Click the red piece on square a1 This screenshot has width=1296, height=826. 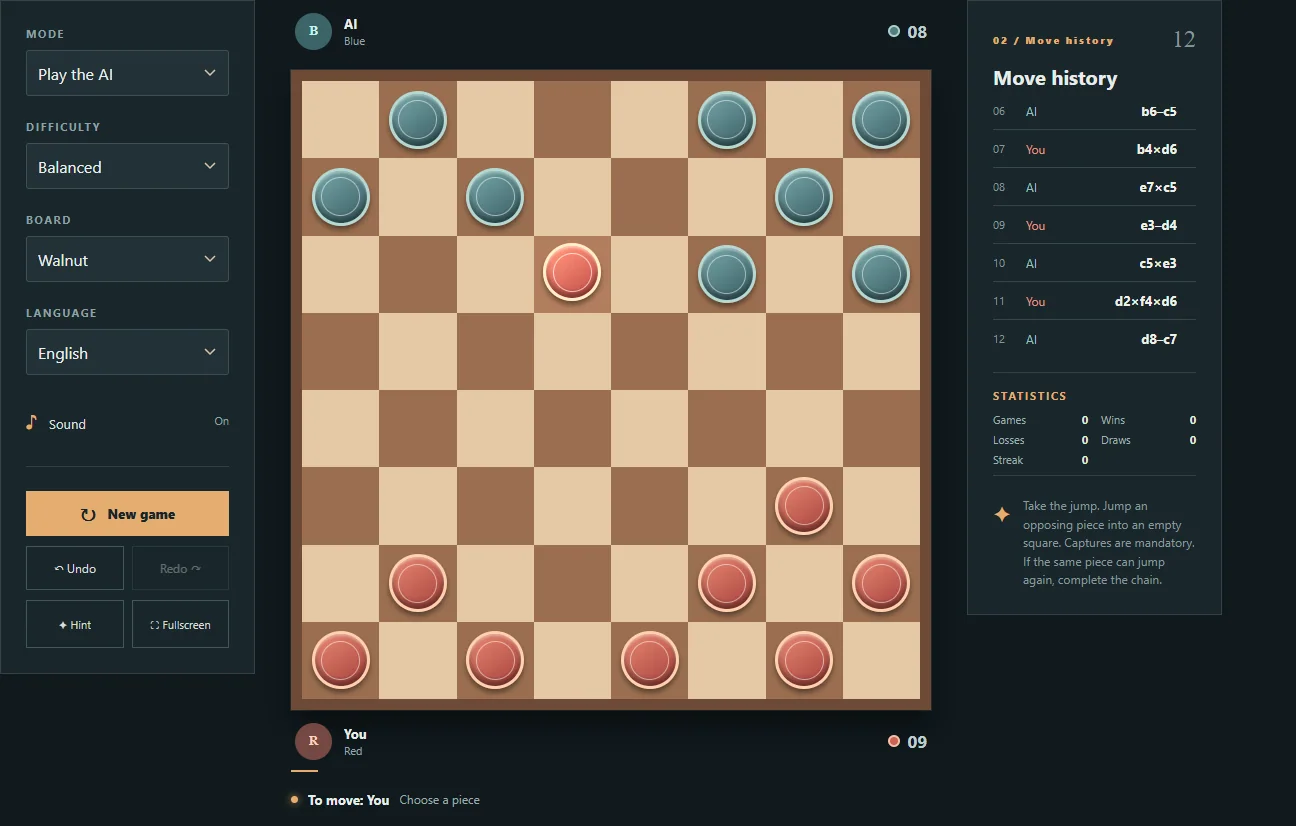point(341,661)
